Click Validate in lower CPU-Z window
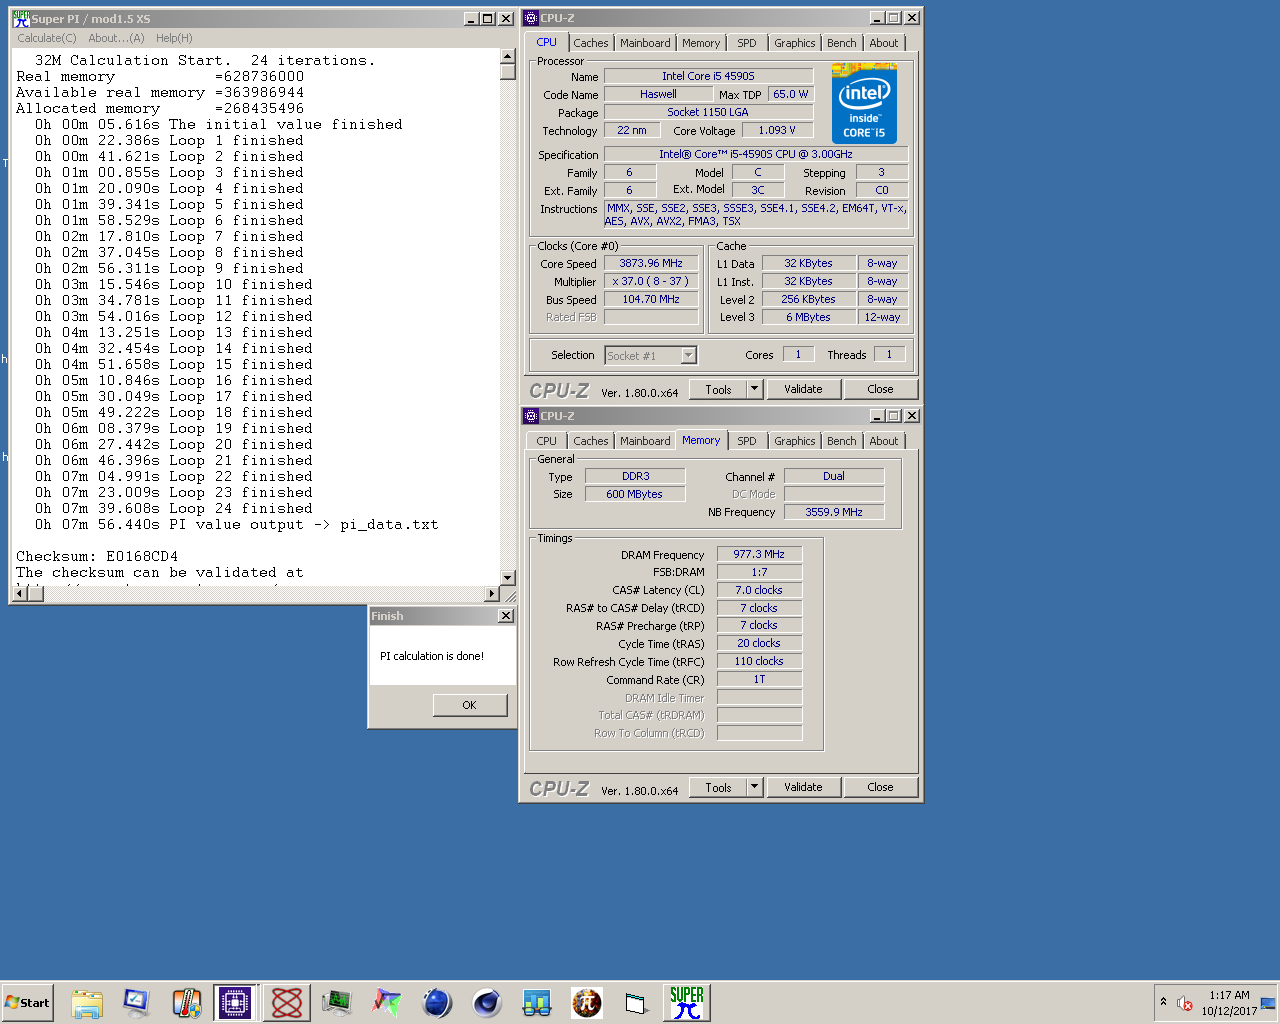 (803, 787)
